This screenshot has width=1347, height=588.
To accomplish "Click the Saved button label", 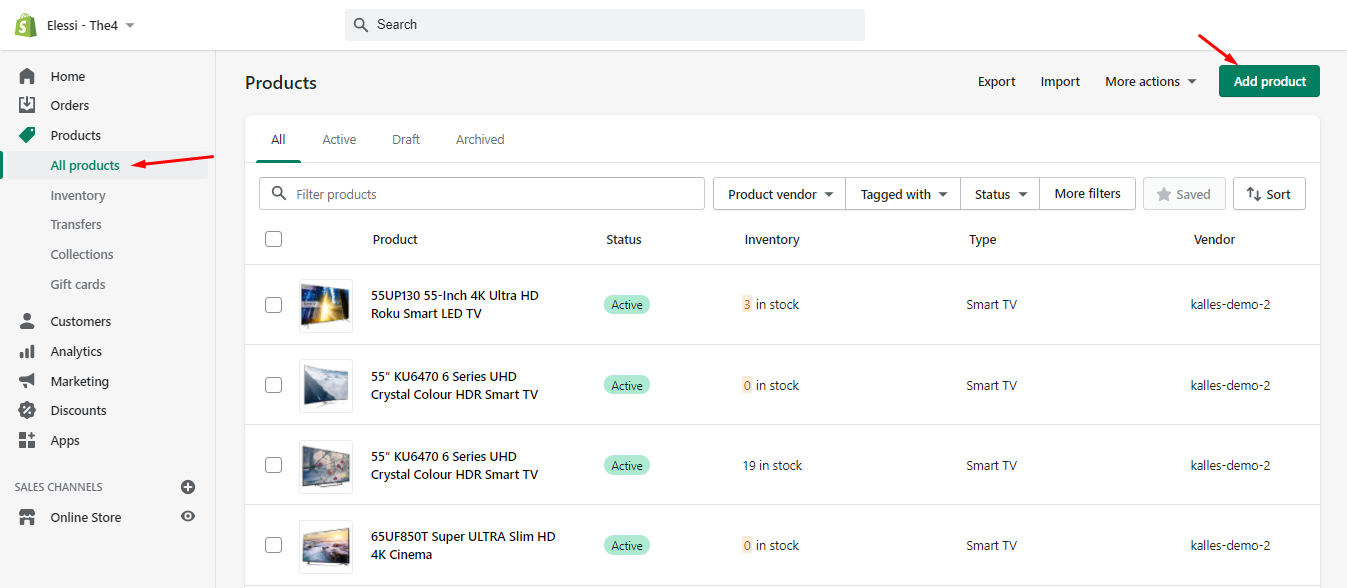I will coord(1193,195).
